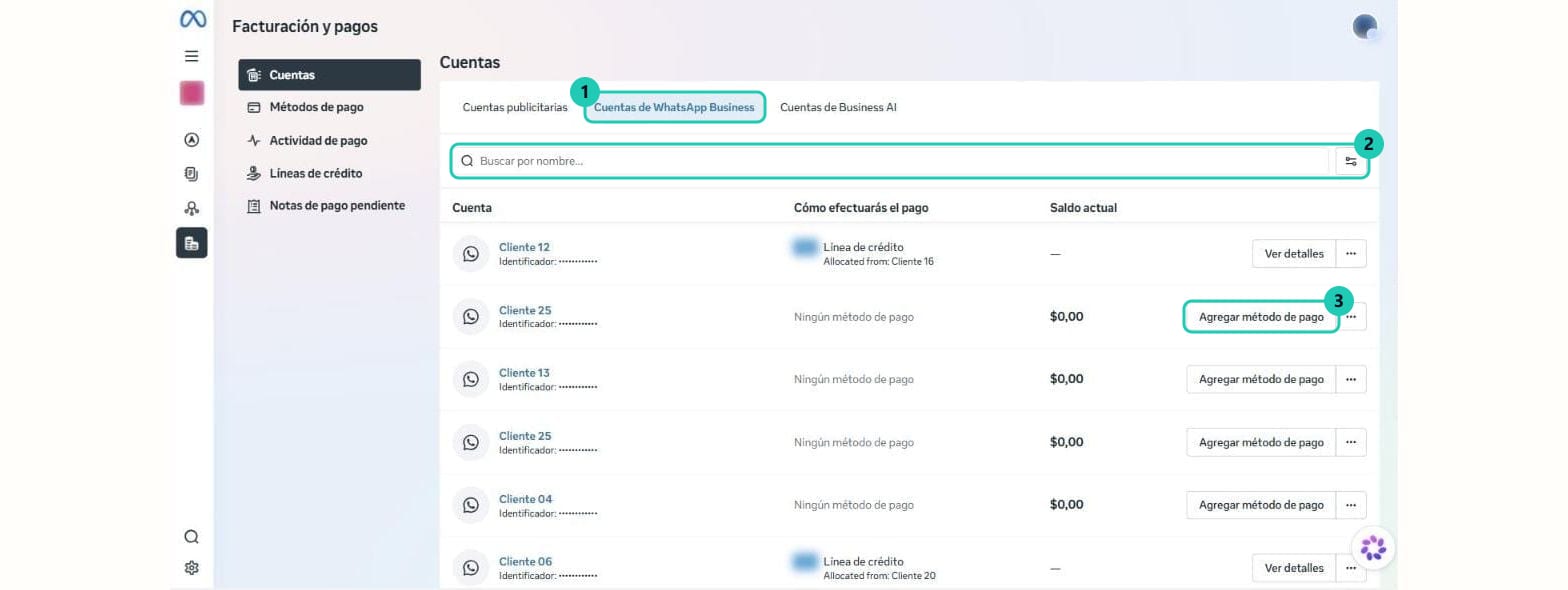Click the Facturación y pagos heading
Image resolution: width=1568 pixels, height=590 pixels.
(305, 27)
